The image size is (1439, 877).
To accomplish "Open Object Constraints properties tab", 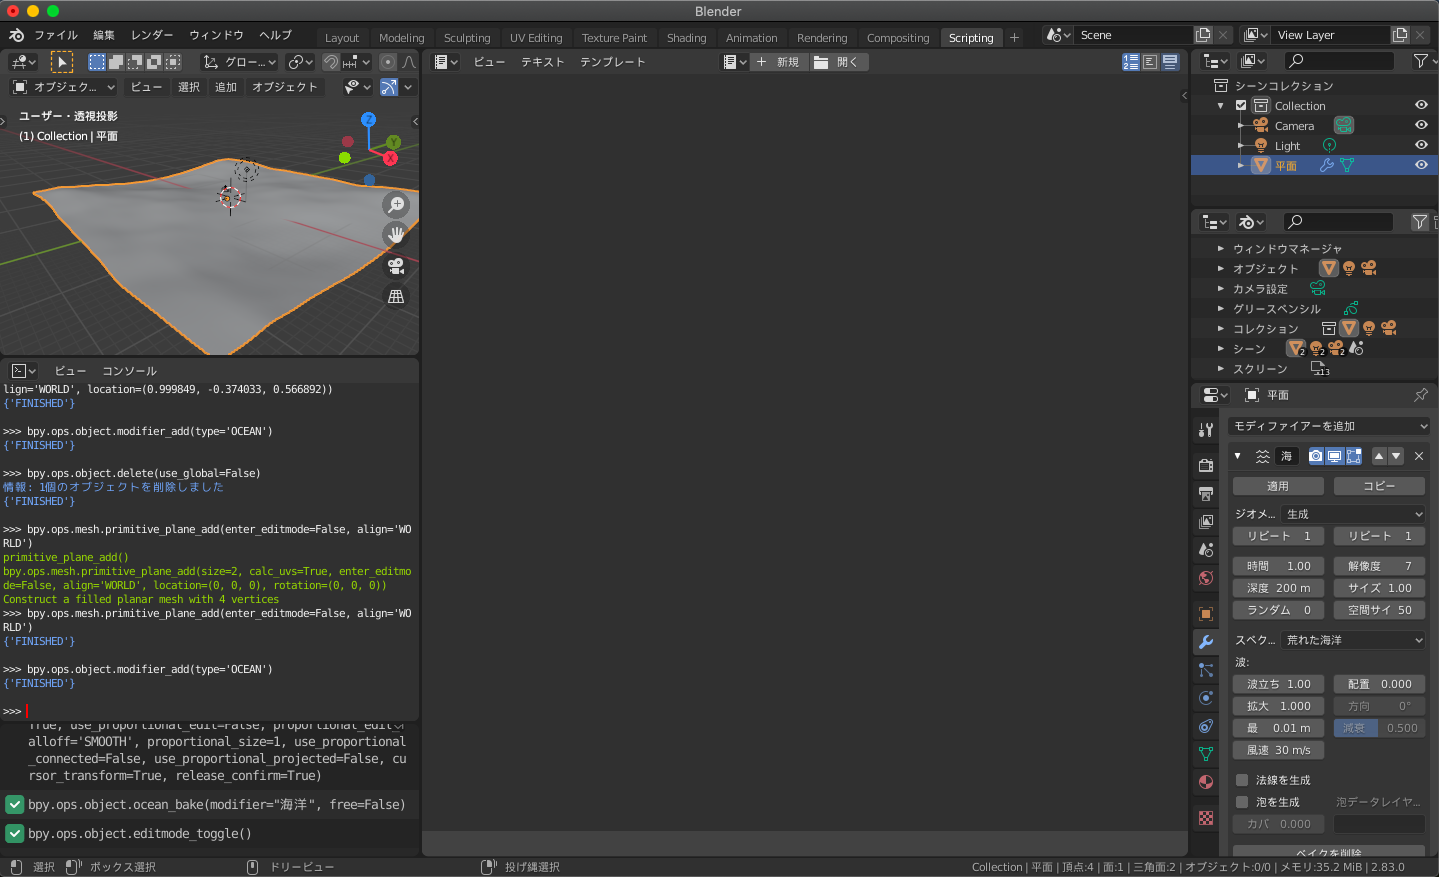I will (1206, 726).
